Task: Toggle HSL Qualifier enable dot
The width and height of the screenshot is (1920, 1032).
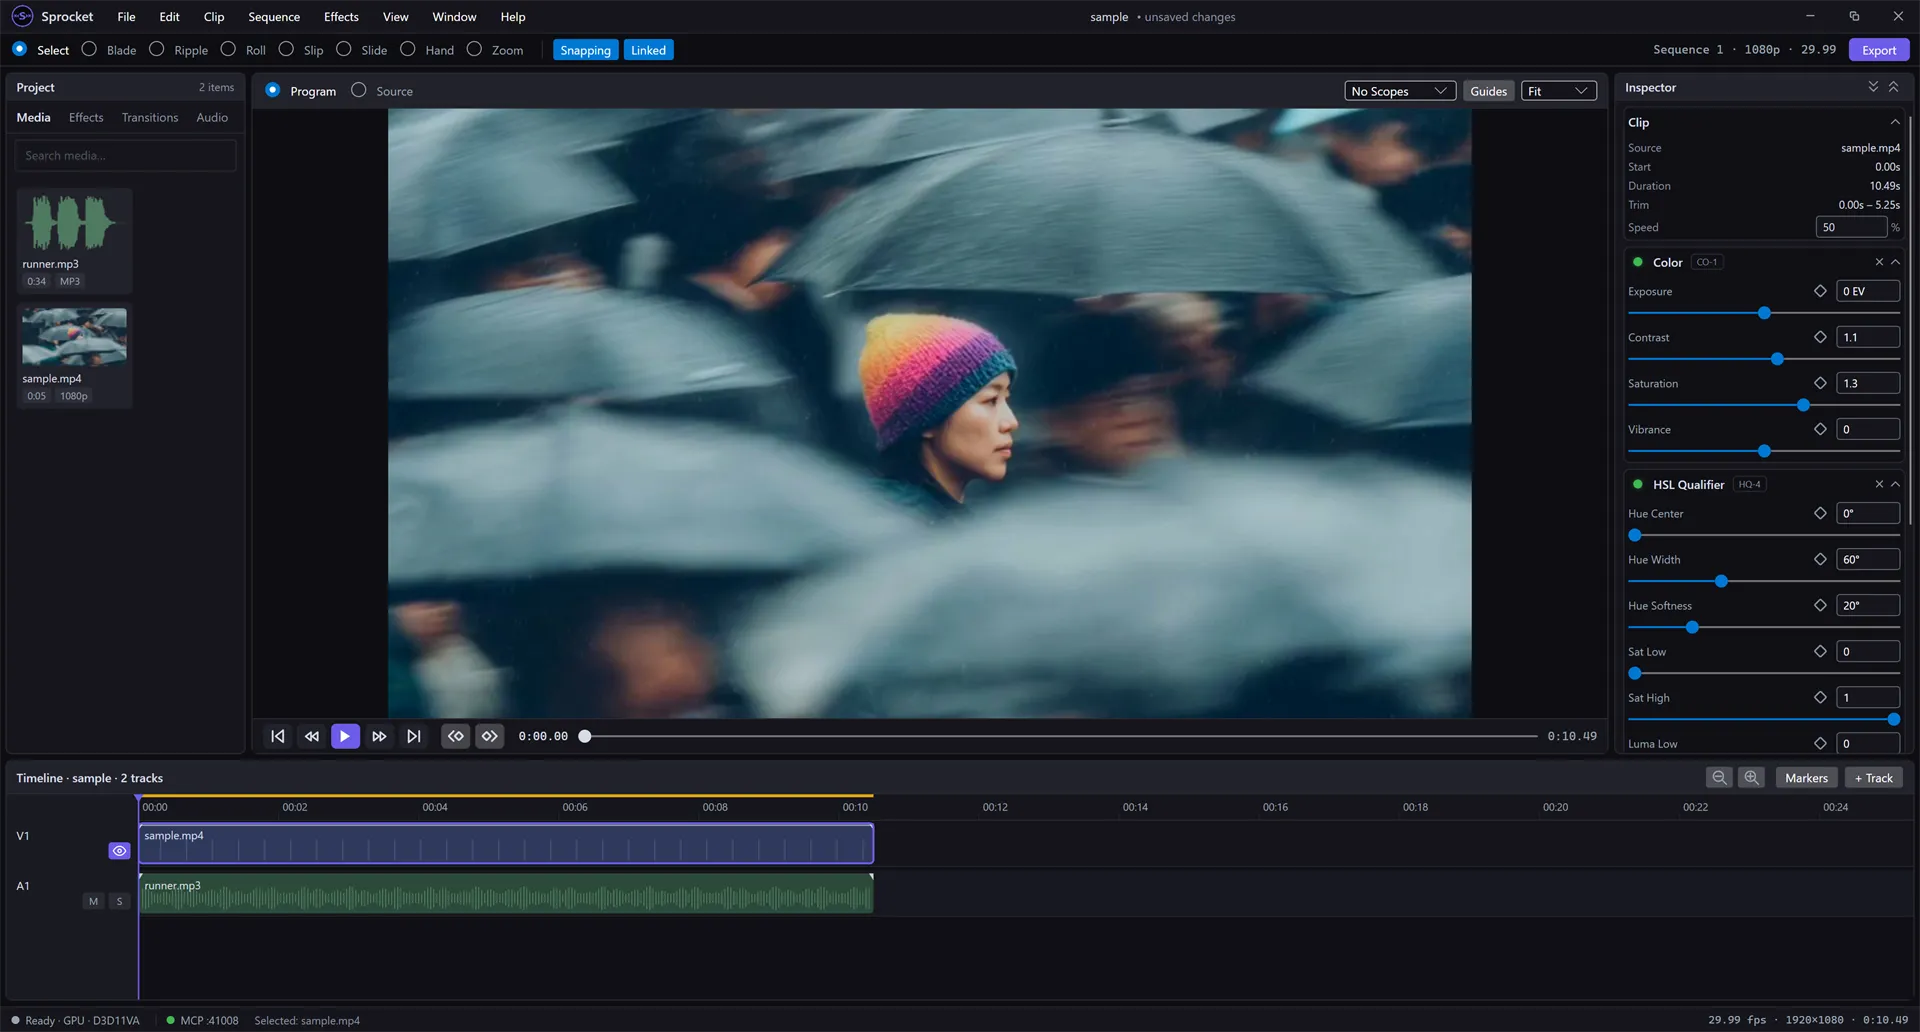Action: [1638, 484]
